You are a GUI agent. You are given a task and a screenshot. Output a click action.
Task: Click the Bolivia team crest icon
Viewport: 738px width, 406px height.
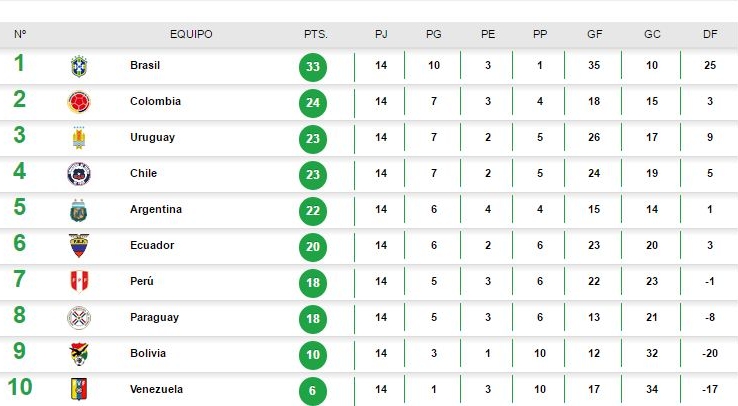tap(79, 354)
